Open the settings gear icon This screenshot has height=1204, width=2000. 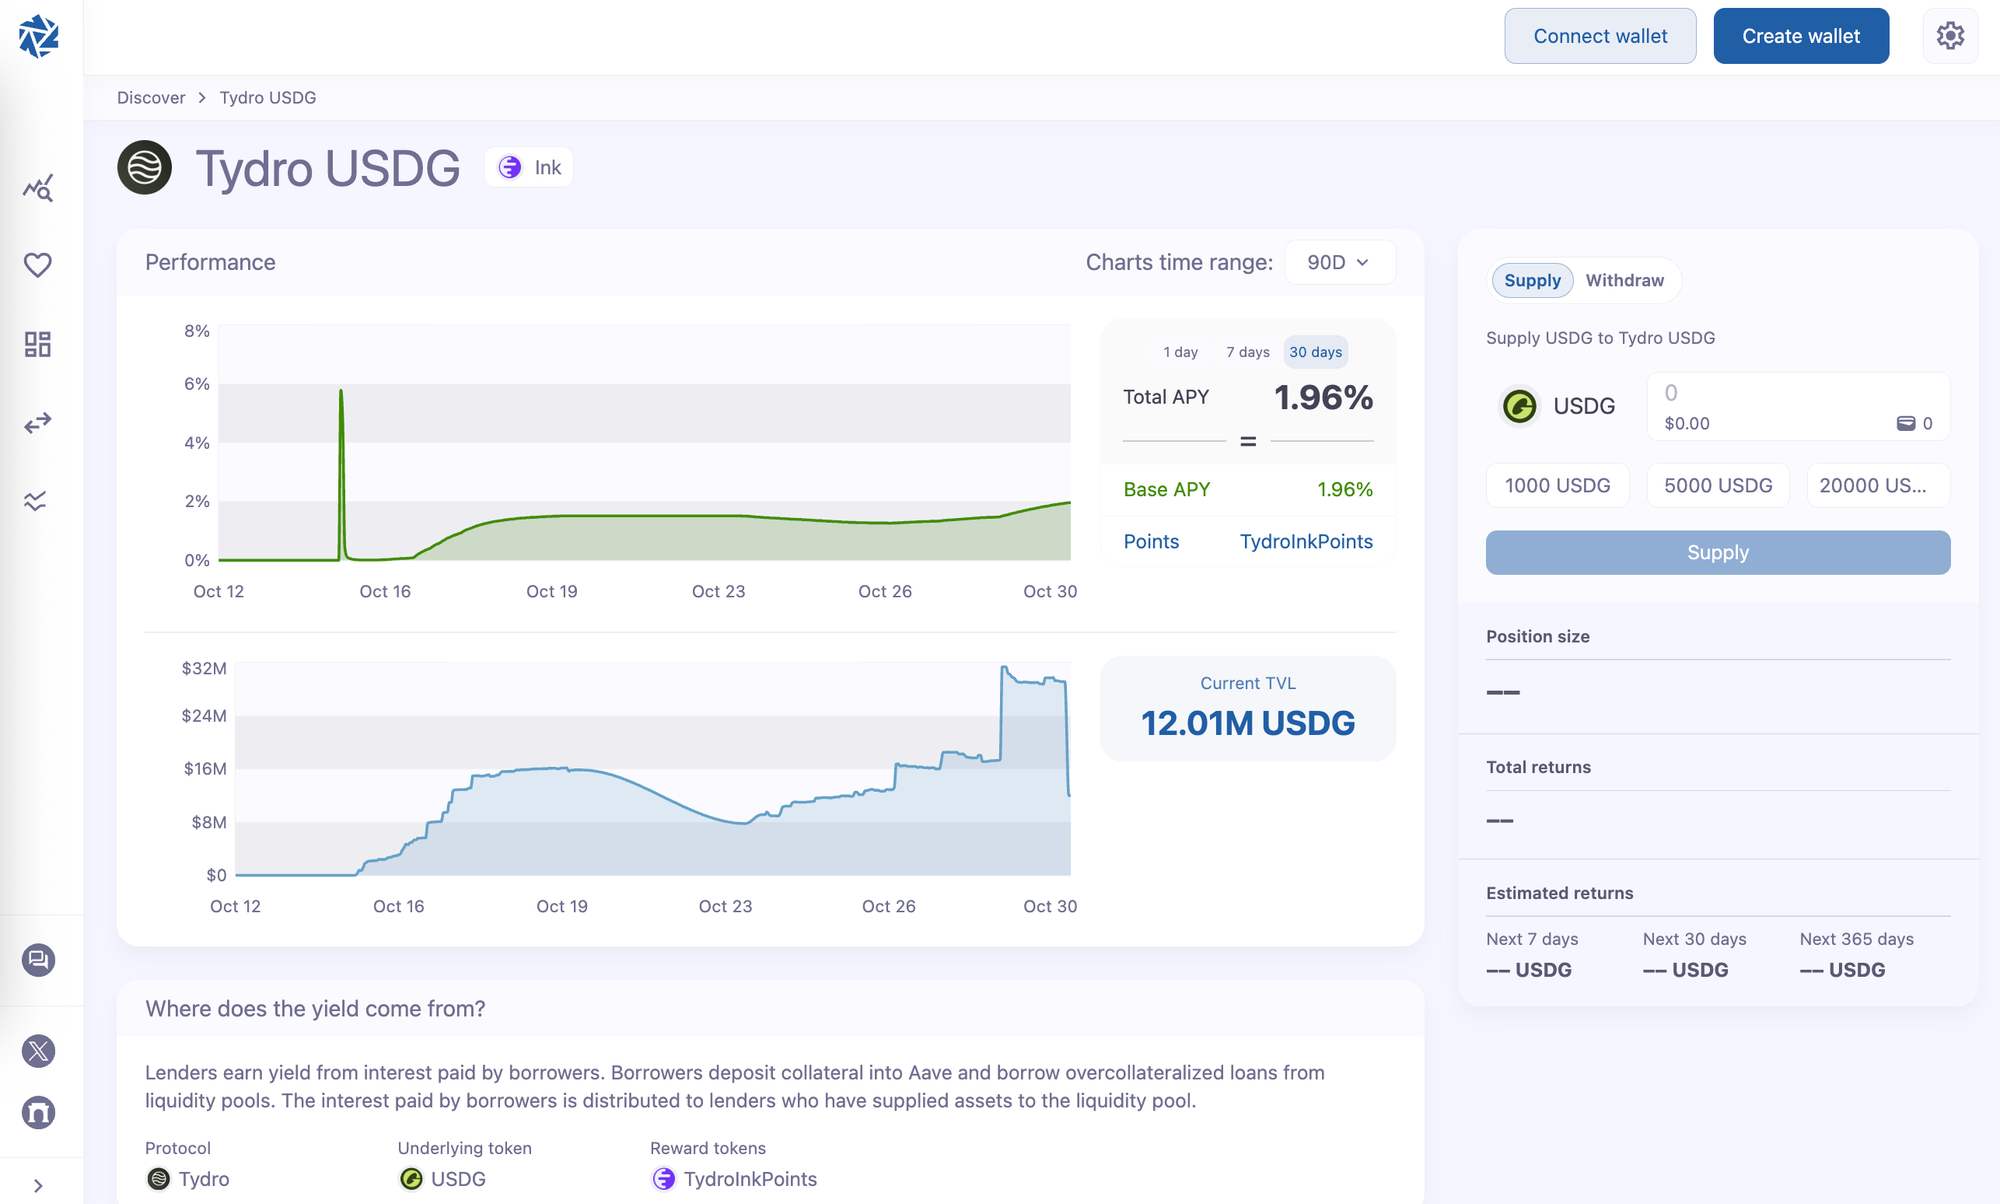(x=1950, y=36)
